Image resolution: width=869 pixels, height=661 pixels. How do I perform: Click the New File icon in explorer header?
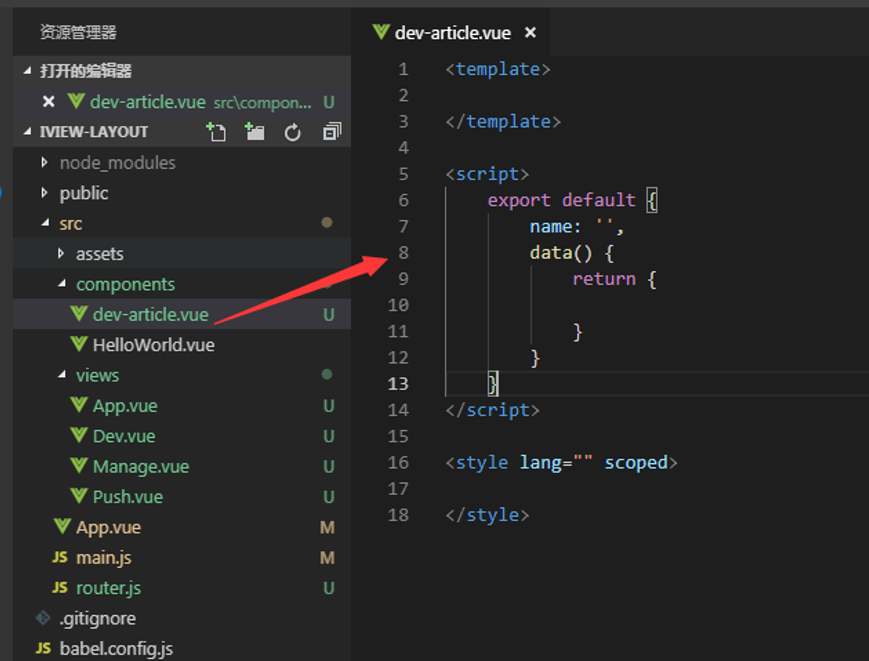[216, 132]
